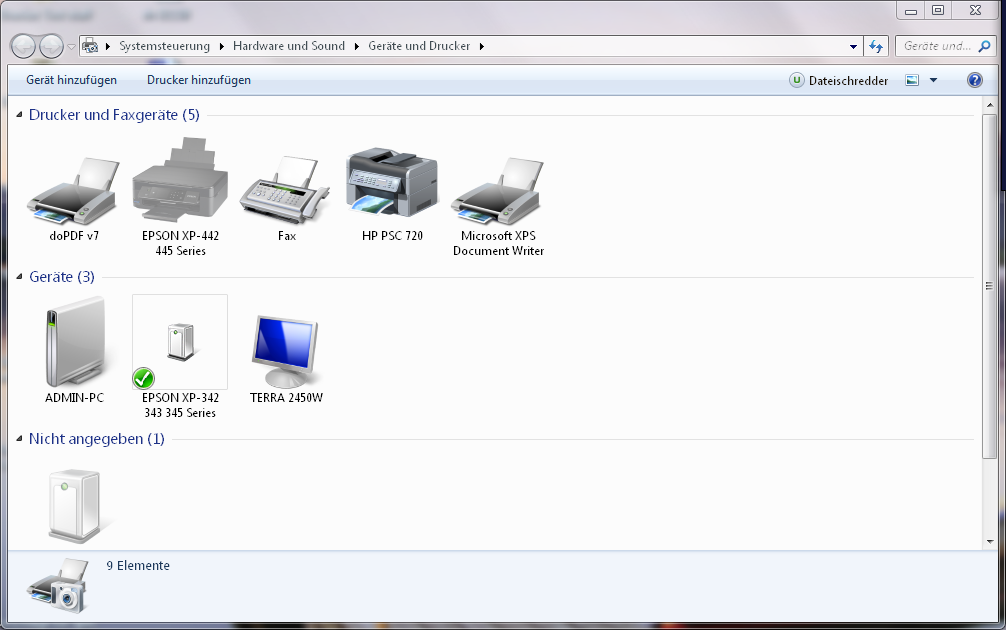Select the HP PSC 720 printer
Image resolution: width=1006 pixels, height=630 pixels.
[392, 183]
